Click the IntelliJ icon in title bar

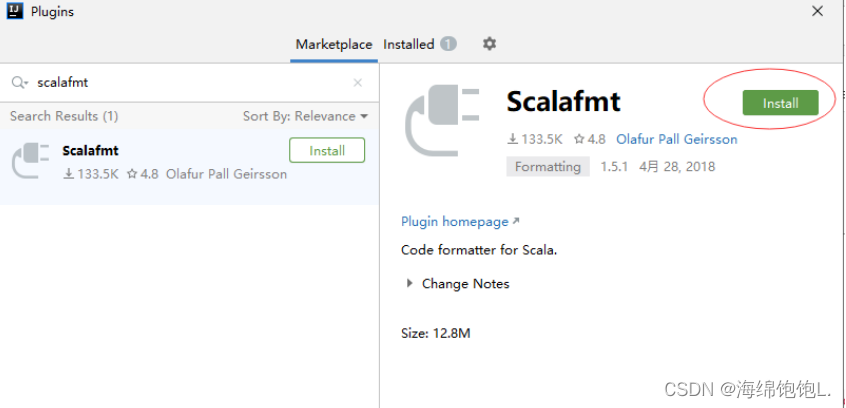(x=13, y=12)
